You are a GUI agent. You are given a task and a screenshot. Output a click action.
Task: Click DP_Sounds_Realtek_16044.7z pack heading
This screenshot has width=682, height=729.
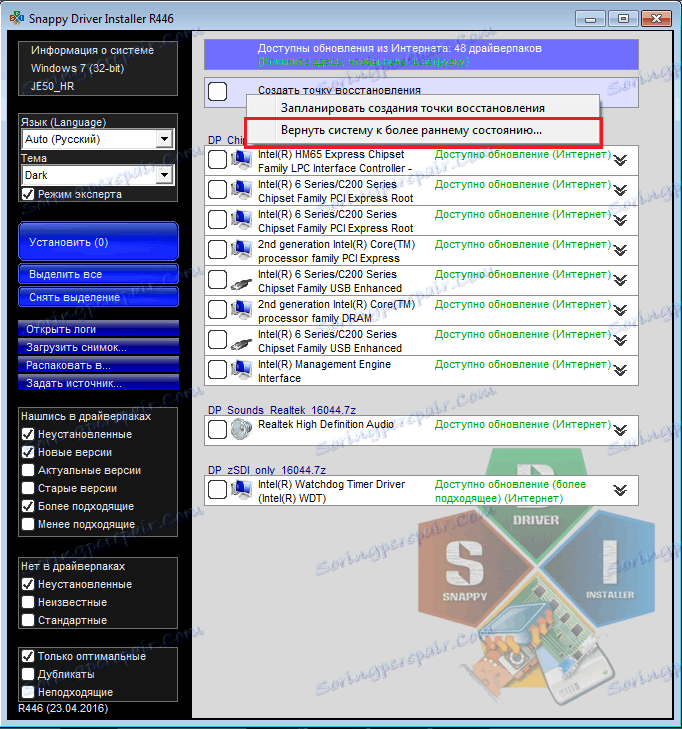282,410
